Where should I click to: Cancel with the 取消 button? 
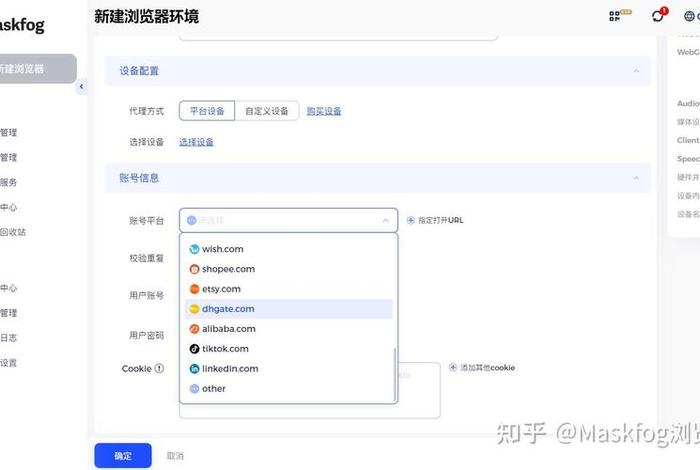[175, 456]
